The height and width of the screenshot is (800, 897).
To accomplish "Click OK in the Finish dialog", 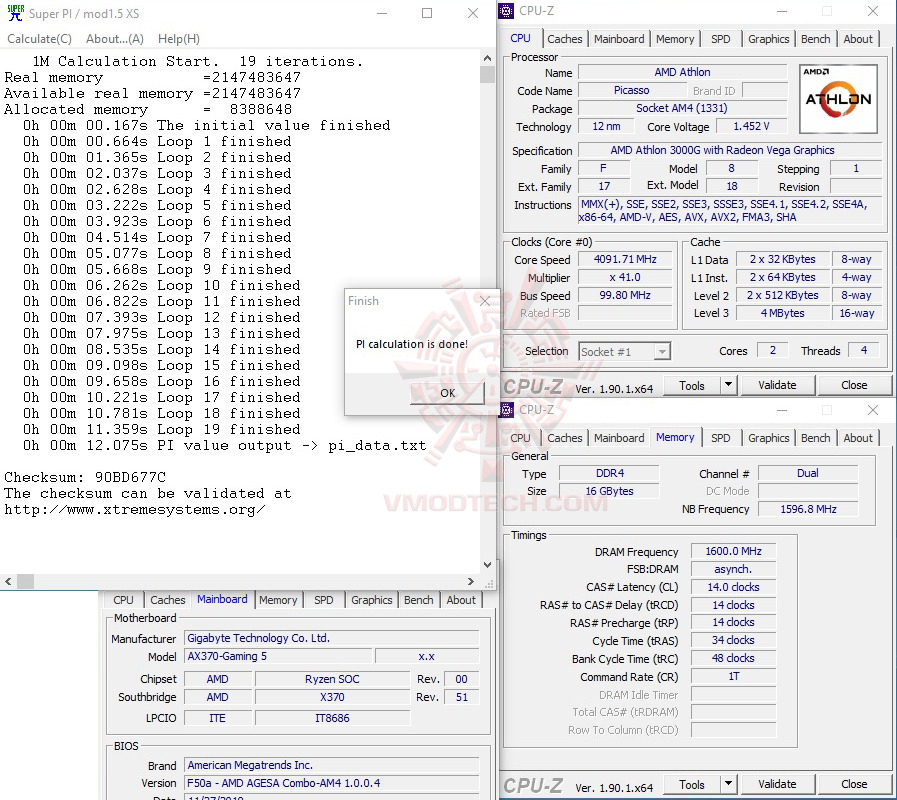I will [x=447, y=393].
